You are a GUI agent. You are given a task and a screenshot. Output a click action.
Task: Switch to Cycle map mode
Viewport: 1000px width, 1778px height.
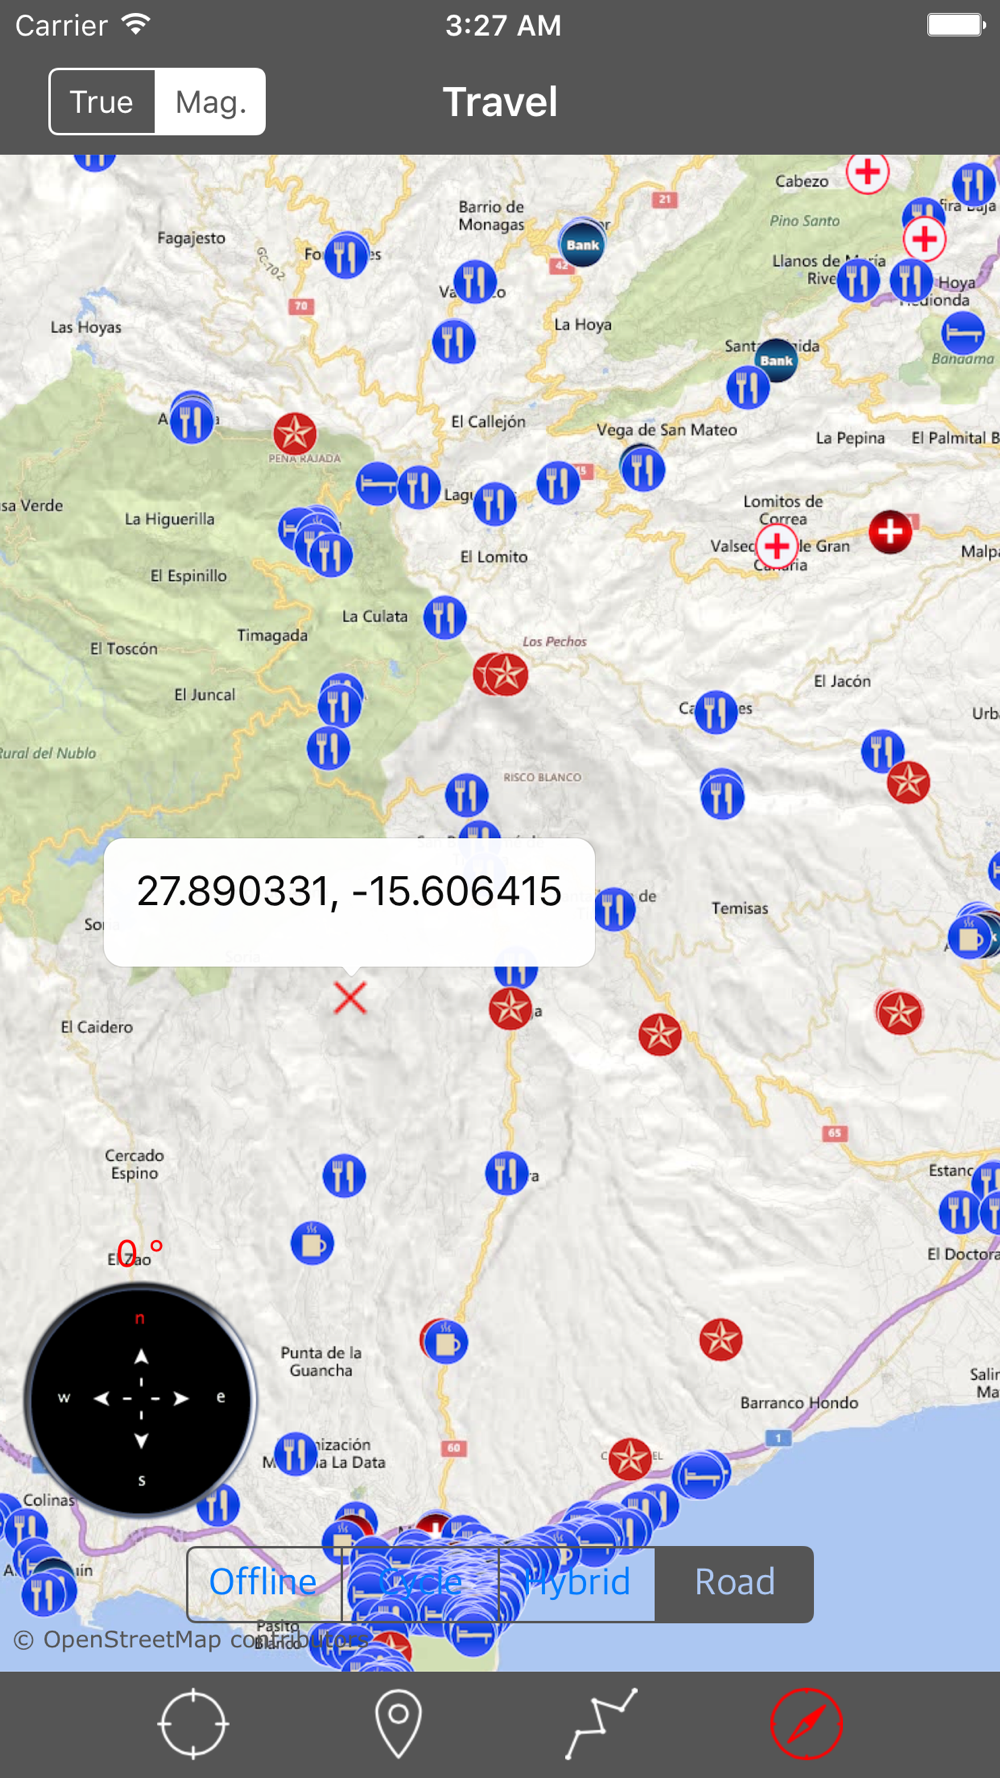click(x=420, y=1583)
